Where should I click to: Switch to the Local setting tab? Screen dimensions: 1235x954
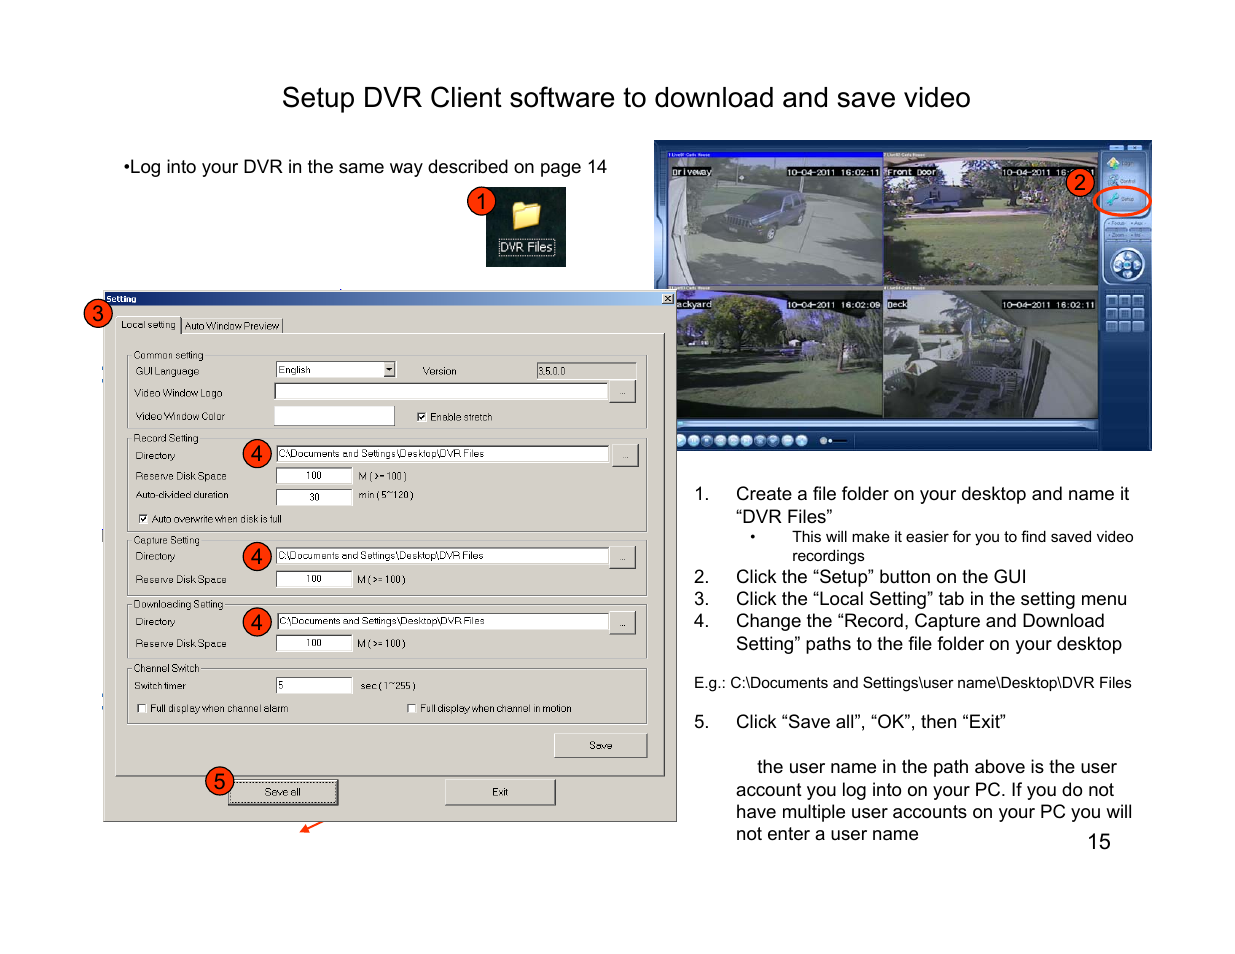tap(148, 325)
